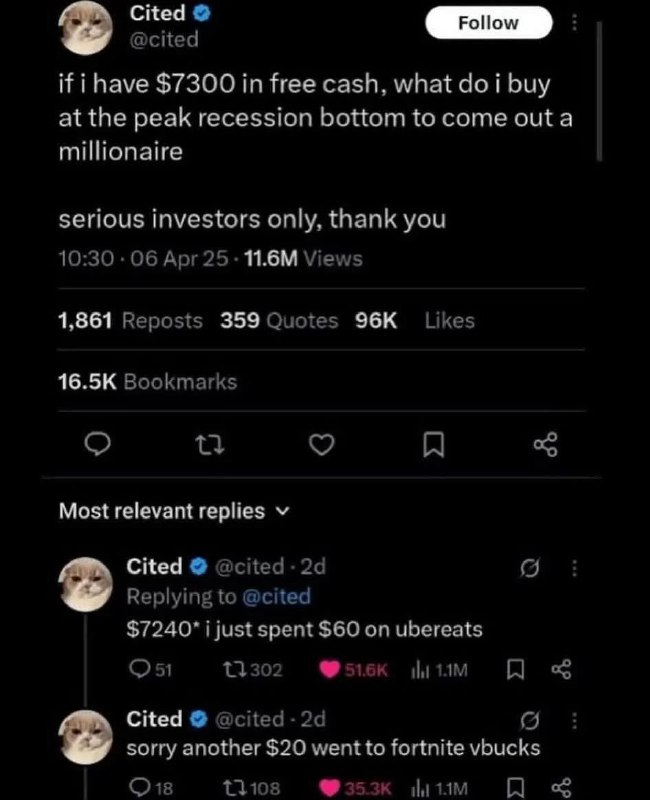This screenshot has height=800, width=650.
Task: Share the main tweet
Action: [545, 444]
